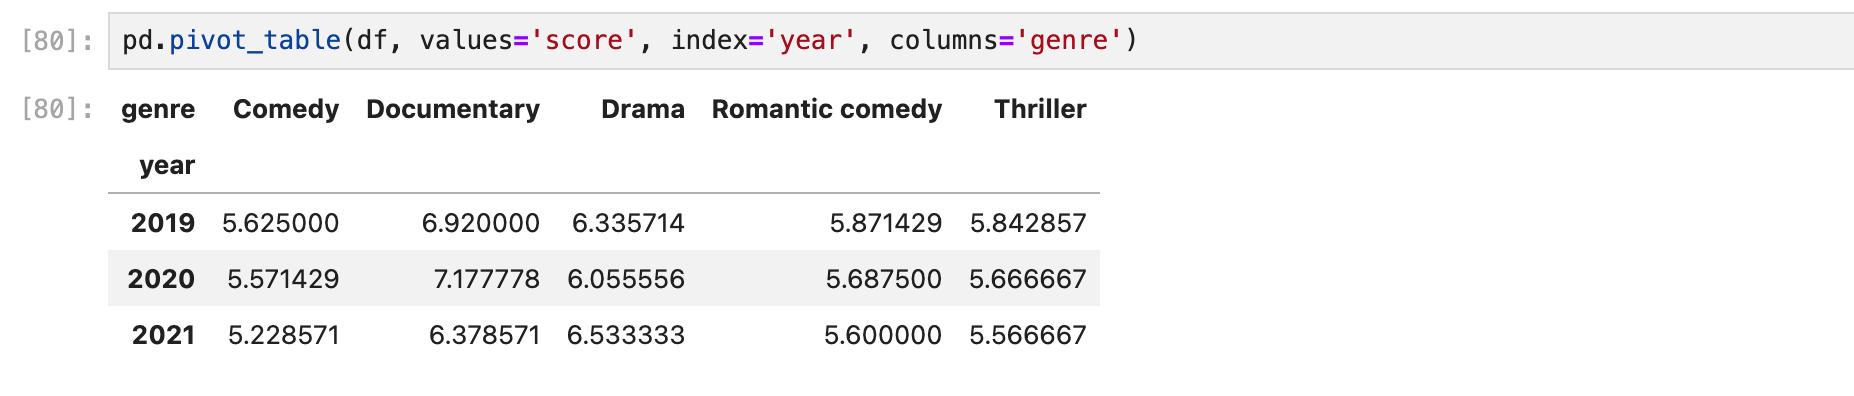
Task: Click the Drama column header
Action: 643,109
